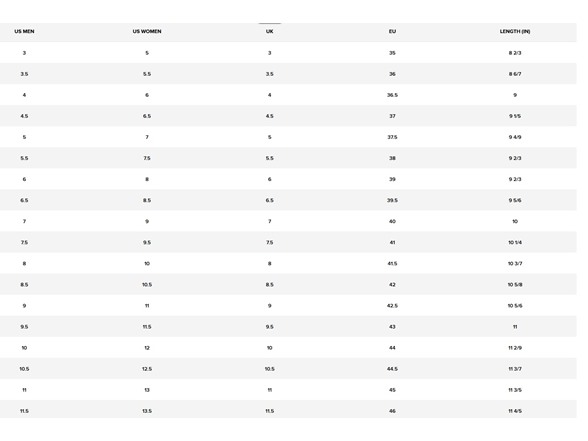Viewport: 588px width, 441px height.
Task: Click the EU size 39.5 cell
Action: point(392,201)
